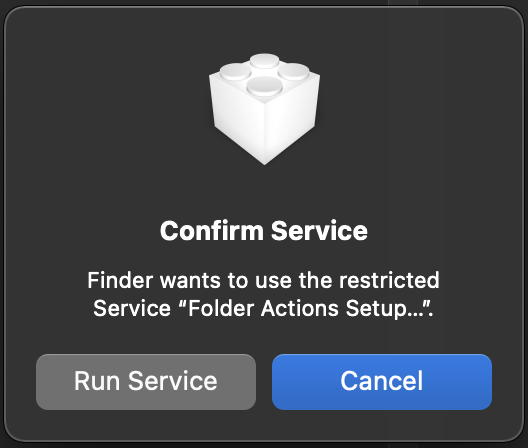This screenshot has width=528, height=448.
Task: Click the Confirm Service heading
Action: pyautogui.click(x=264, y=231)
